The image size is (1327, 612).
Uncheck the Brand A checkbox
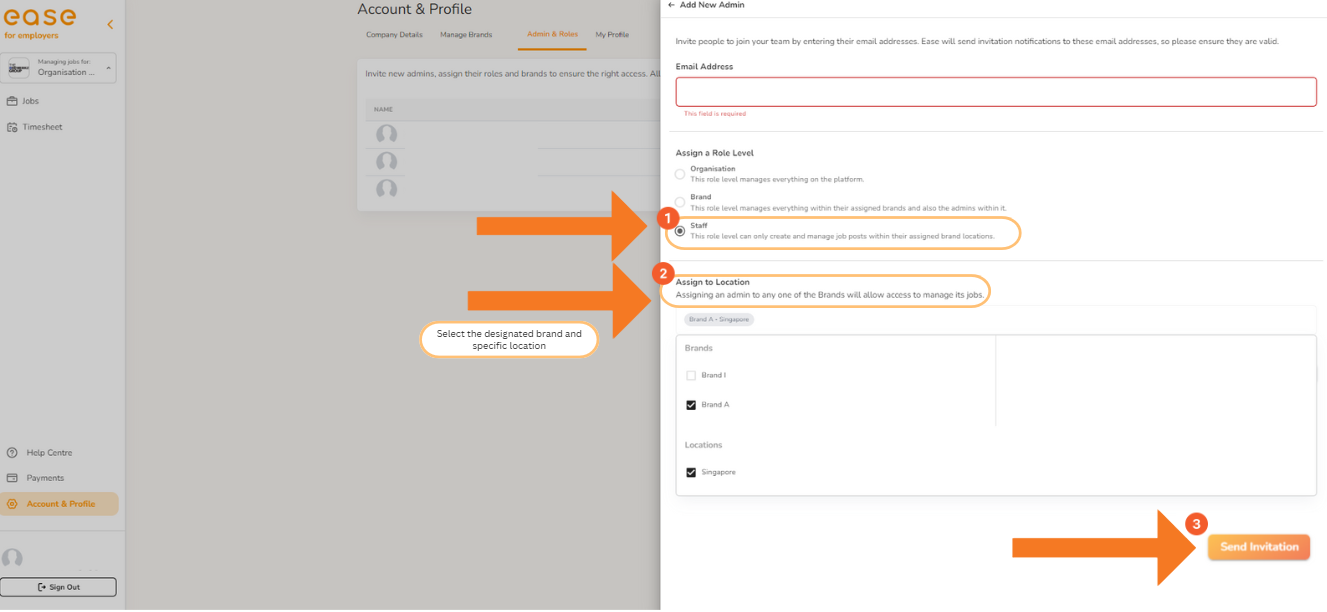coord(691,405)
